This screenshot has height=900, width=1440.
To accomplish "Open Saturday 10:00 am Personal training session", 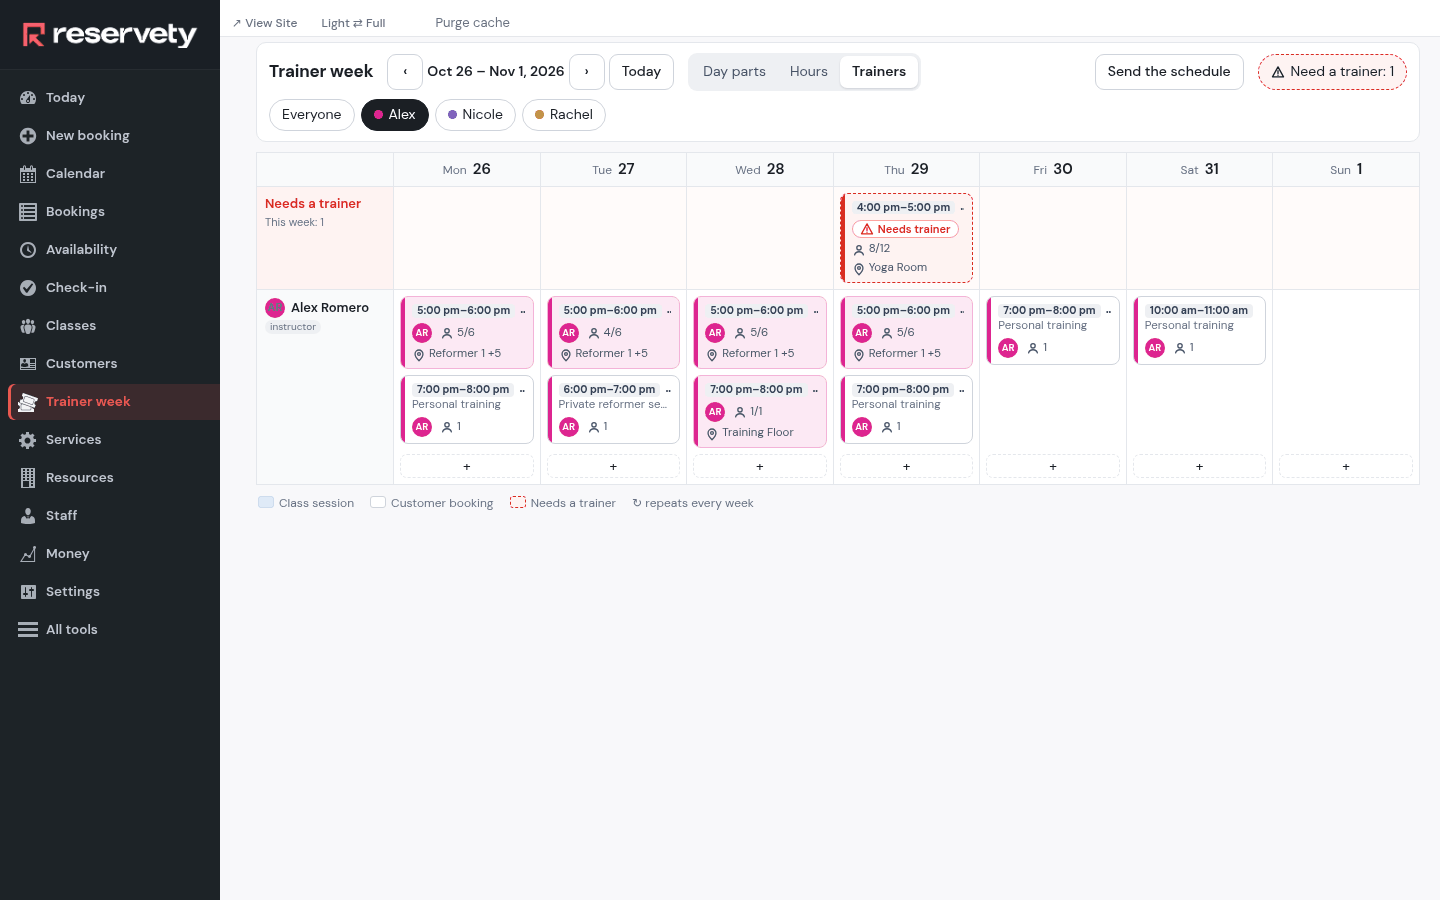I will pos(1200,331).
